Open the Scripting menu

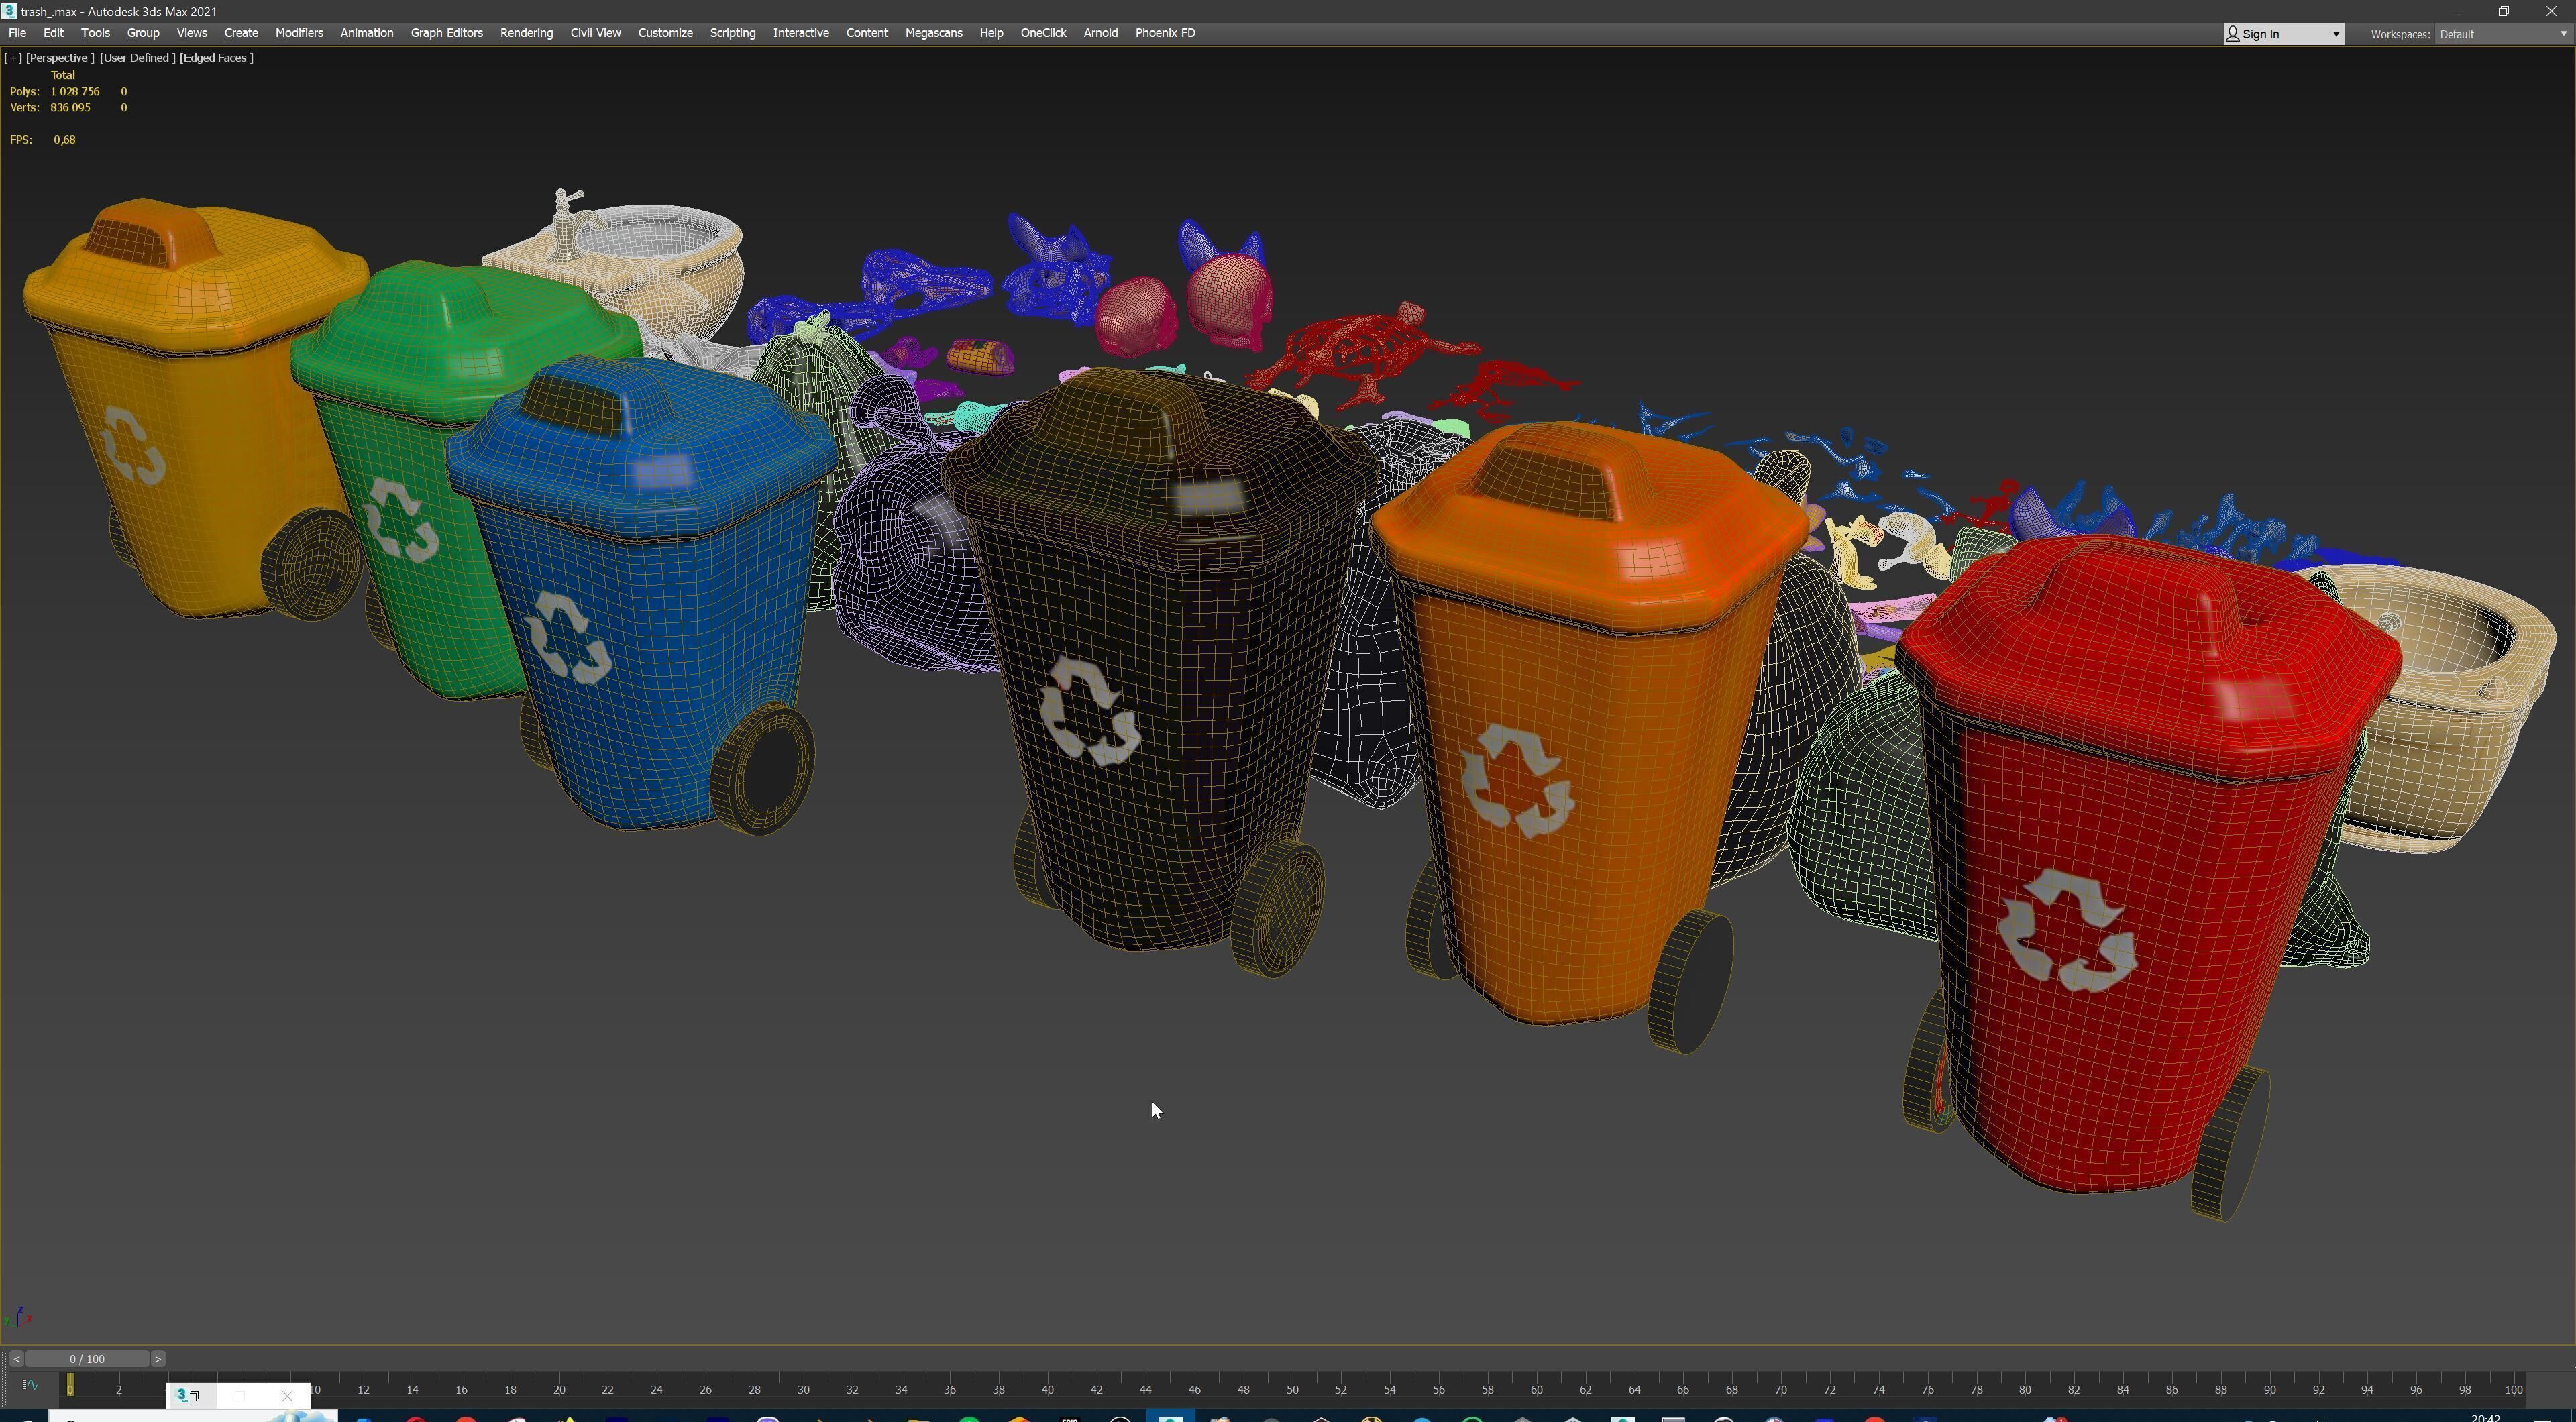[732, 33]
